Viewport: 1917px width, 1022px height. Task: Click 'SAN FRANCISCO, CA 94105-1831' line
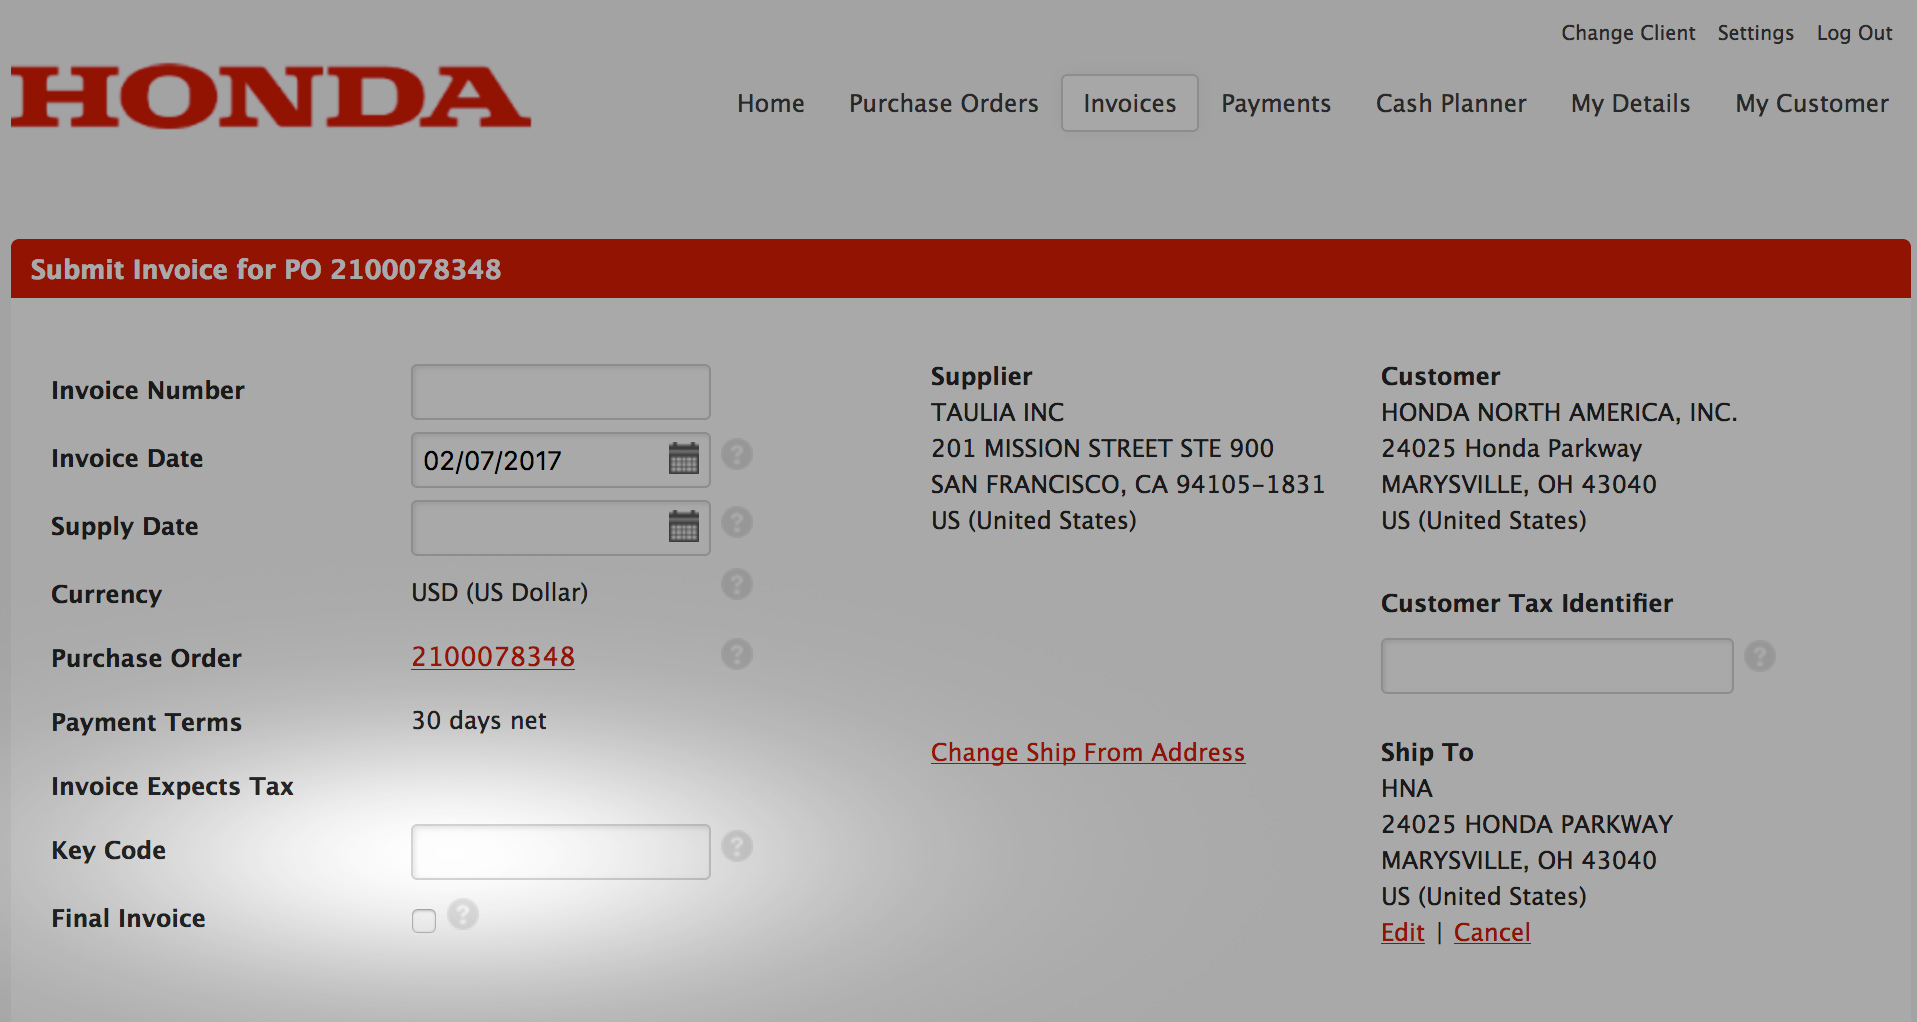coord(1128,484)
